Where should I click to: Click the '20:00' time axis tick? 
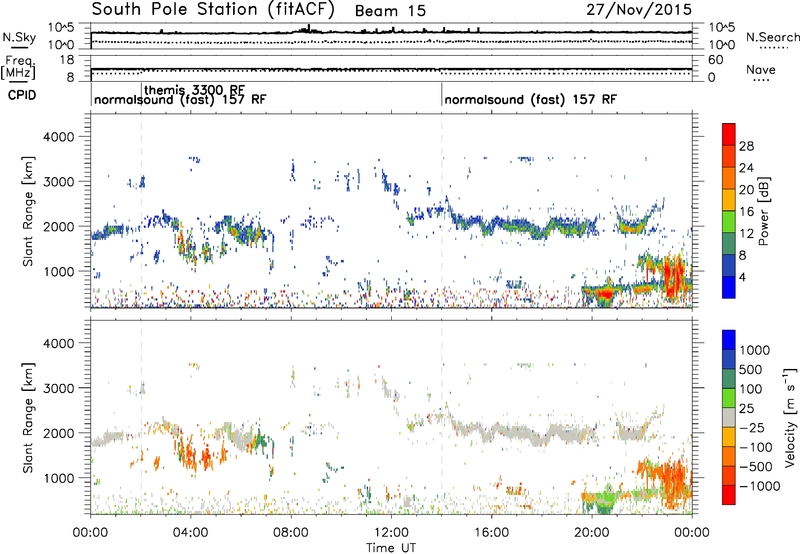click(x=591, y=533)
